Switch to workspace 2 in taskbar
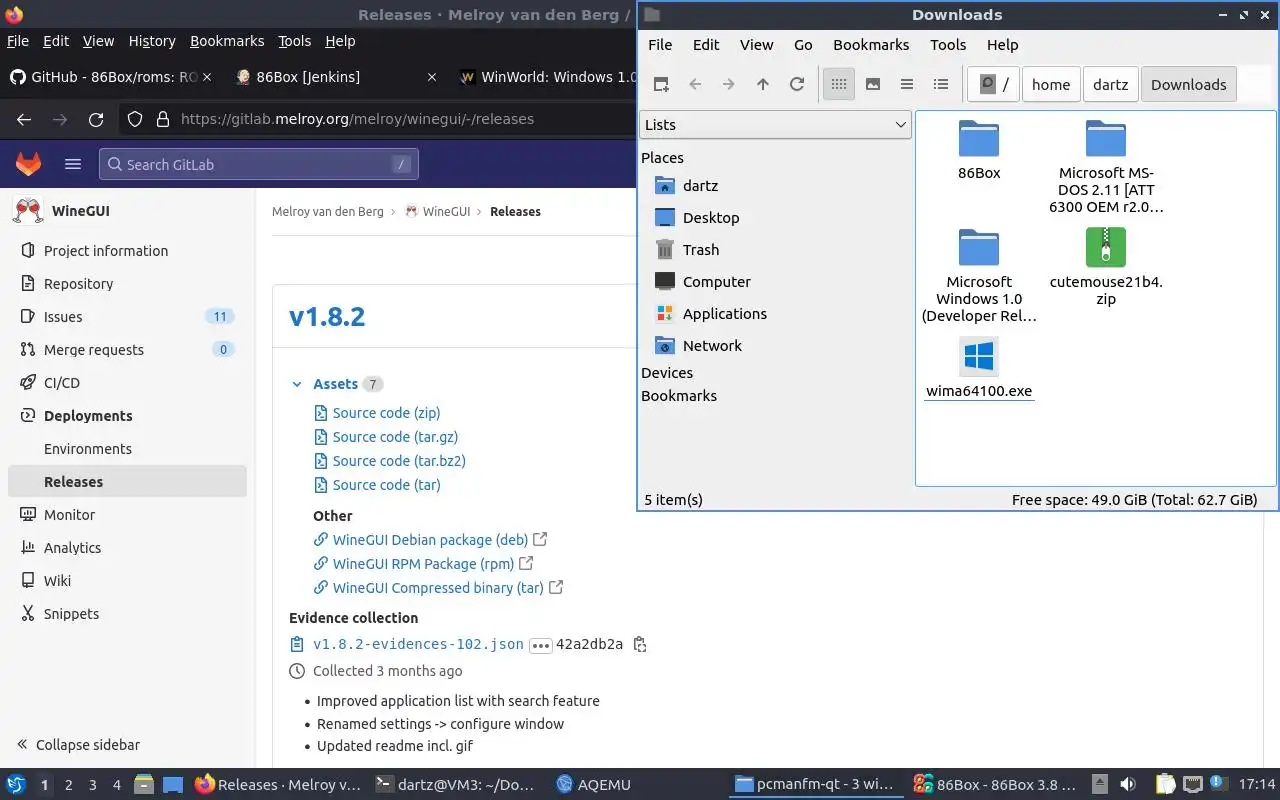 tap(68, 785)
